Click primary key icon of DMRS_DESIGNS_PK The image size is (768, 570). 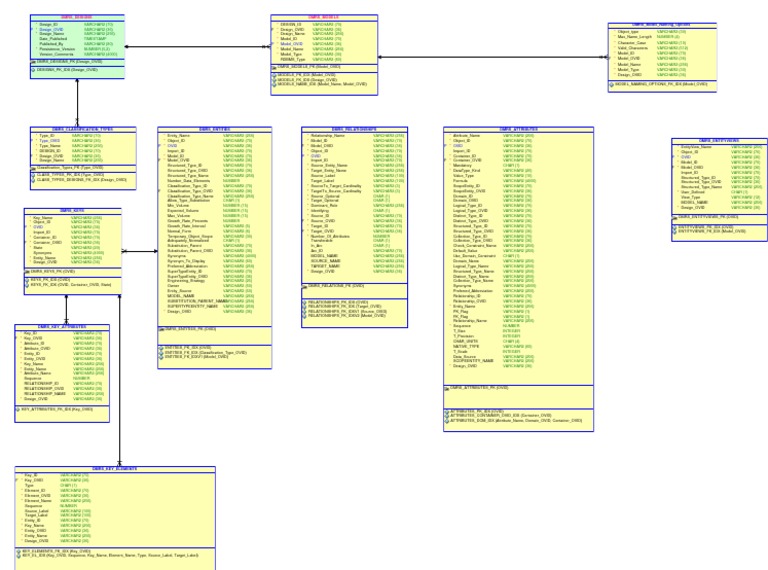(34, 62)
